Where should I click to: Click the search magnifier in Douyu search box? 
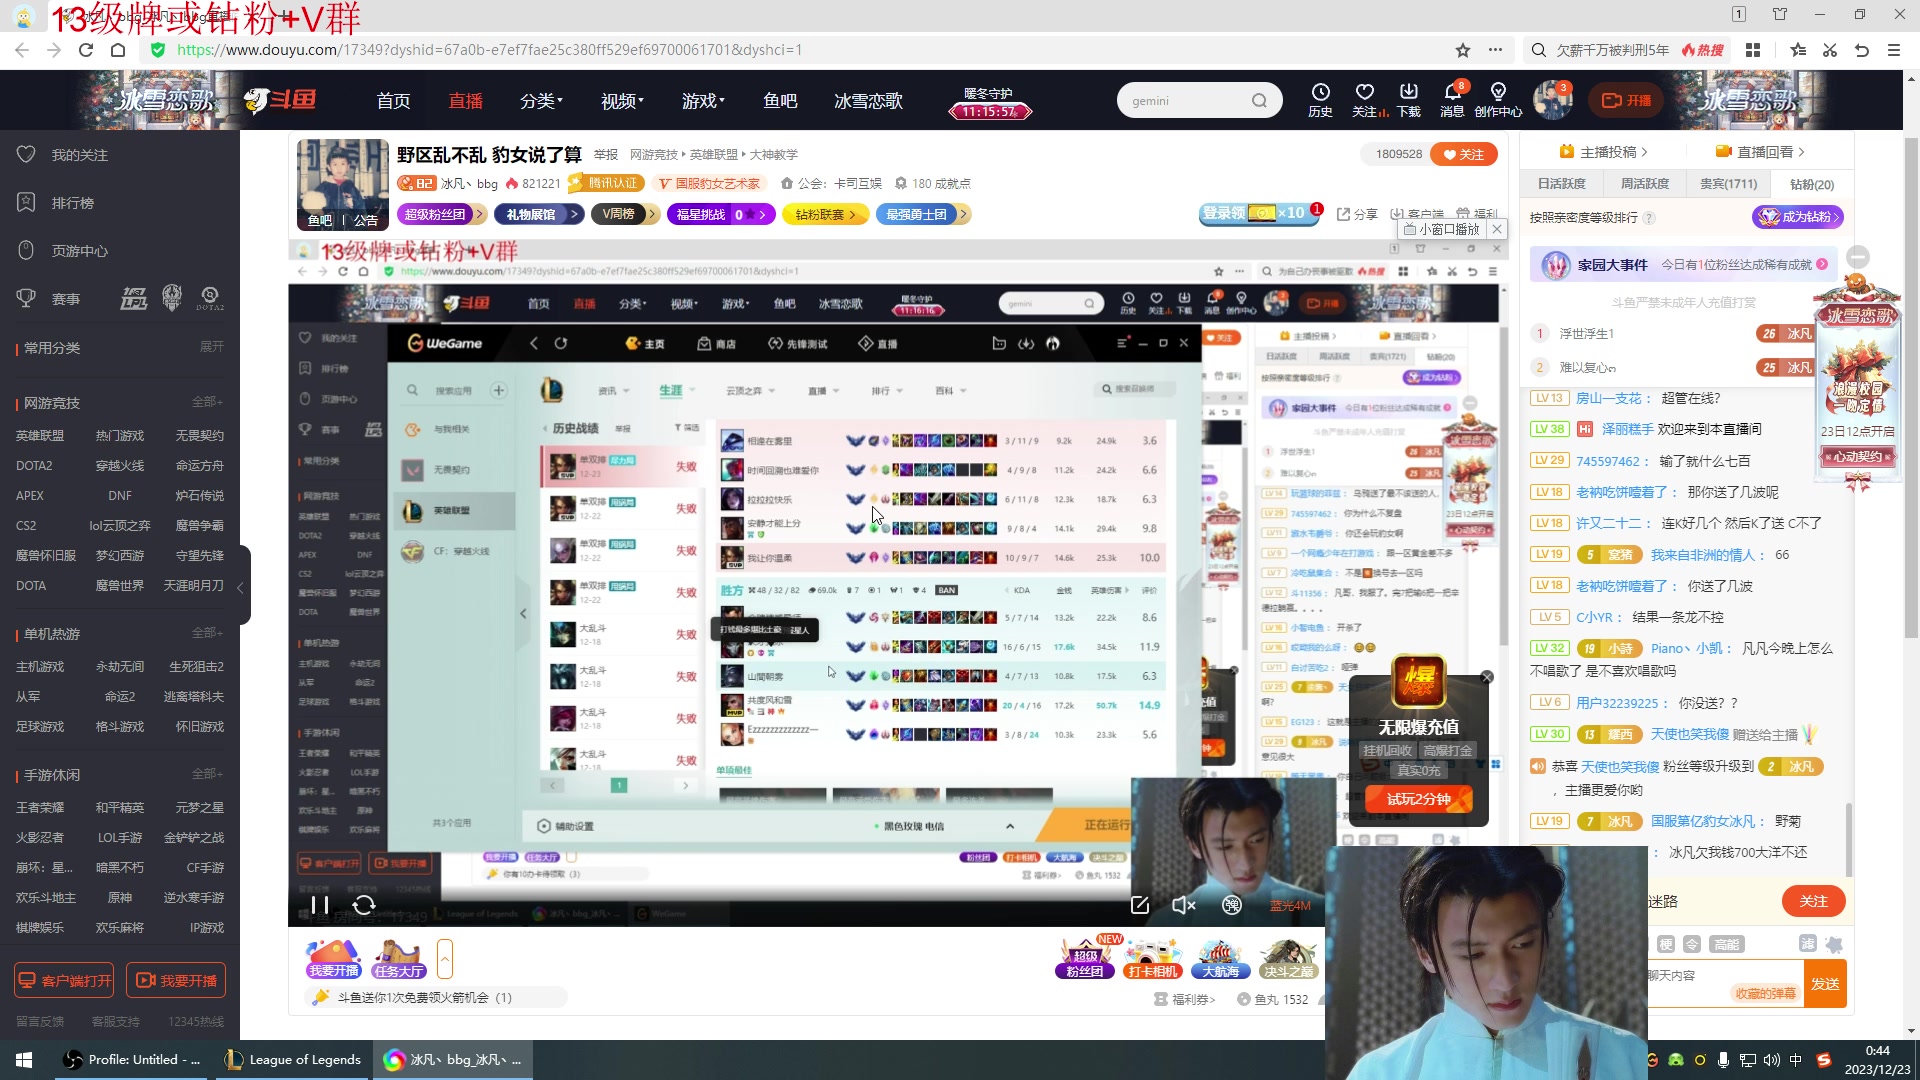tap(1259, 101)
